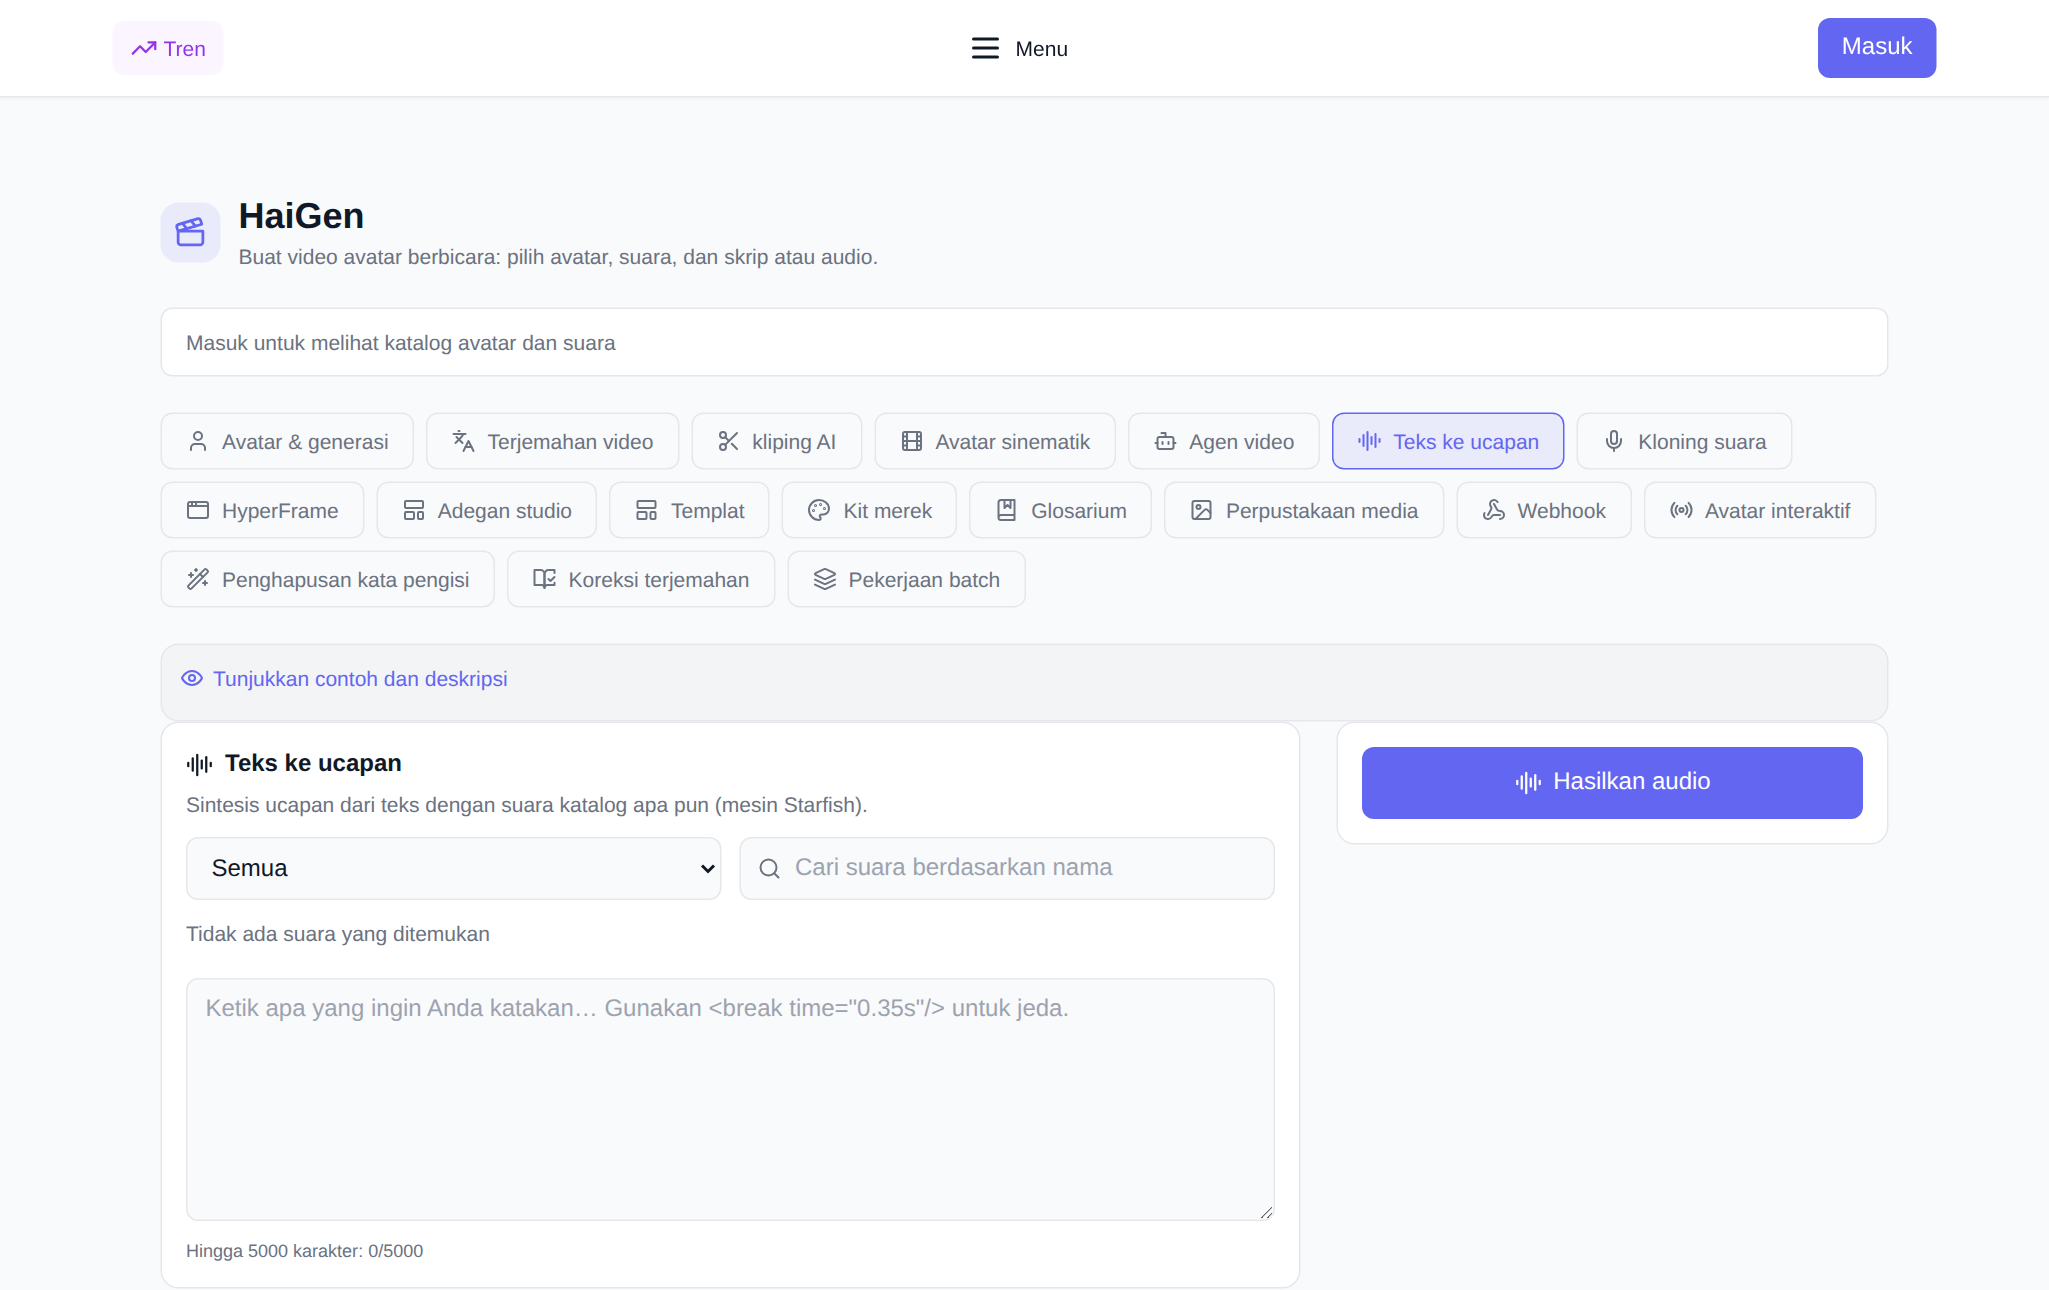Click the webhook icon
2049x1290 pixels.
pyautogui.click(x=1493, y=510)
